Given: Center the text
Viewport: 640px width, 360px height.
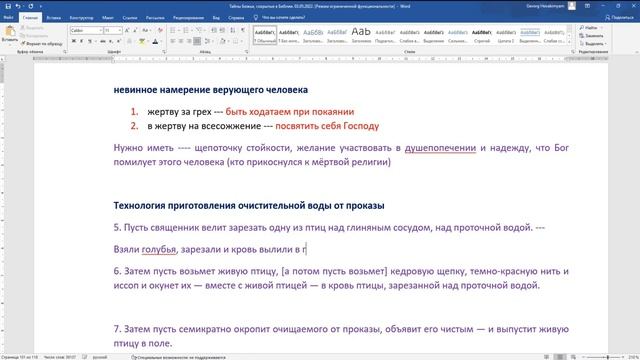Looking at the screenshot, I should pos(181,41).
